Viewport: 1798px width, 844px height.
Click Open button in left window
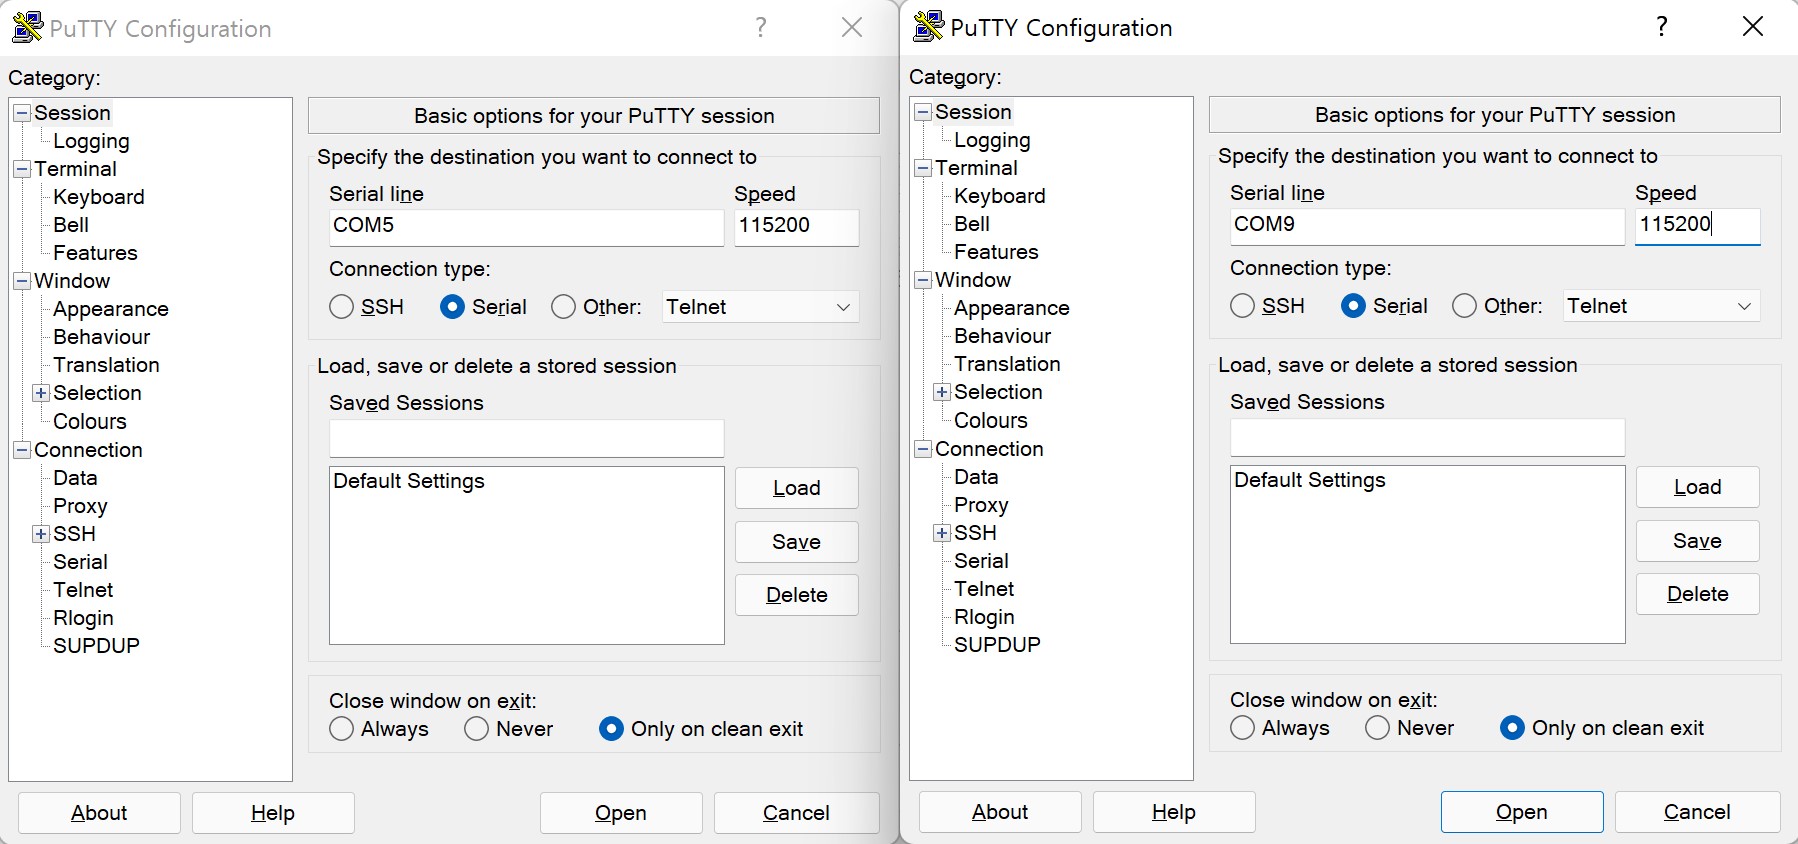pyautogui.click(x=621, y=813)
